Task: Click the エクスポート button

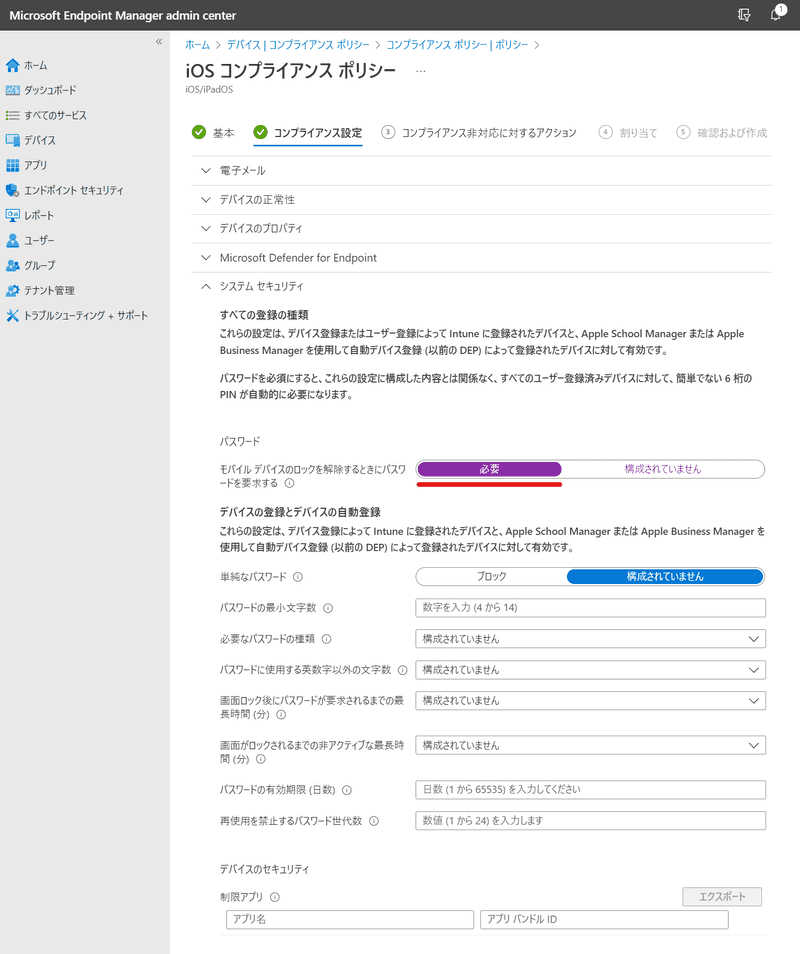Action: pyautogui.click(x=722, y=897)
